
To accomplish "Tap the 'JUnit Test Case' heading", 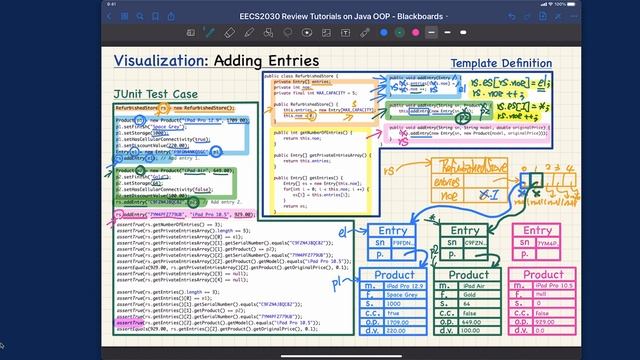I will pos(156,94).
